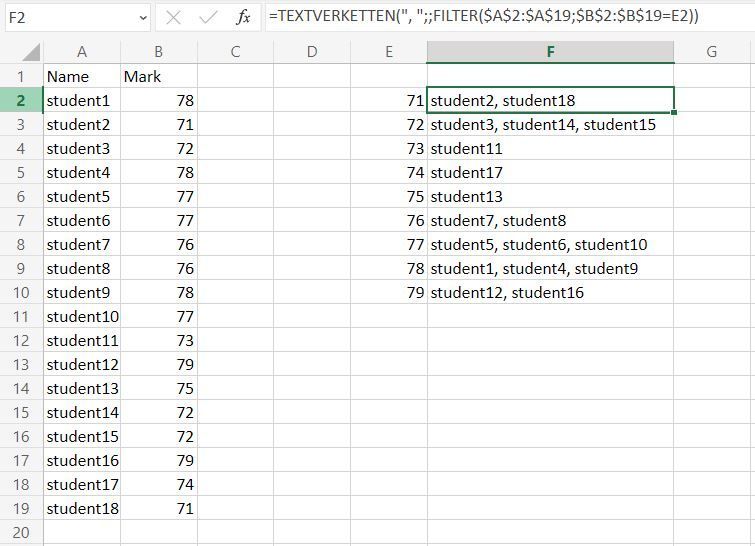755x546 pixels.
Task: Select the value 78 in column E
Action: tap(389, 268)
